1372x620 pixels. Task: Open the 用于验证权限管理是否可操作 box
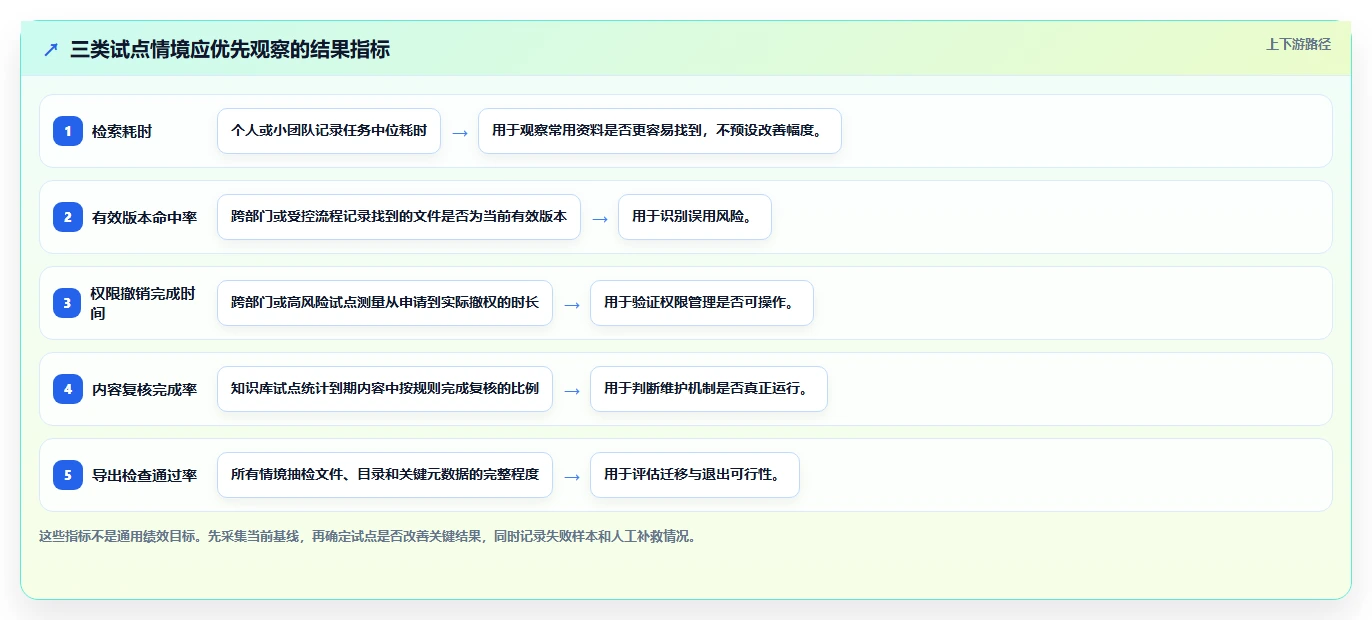(702, 303)
